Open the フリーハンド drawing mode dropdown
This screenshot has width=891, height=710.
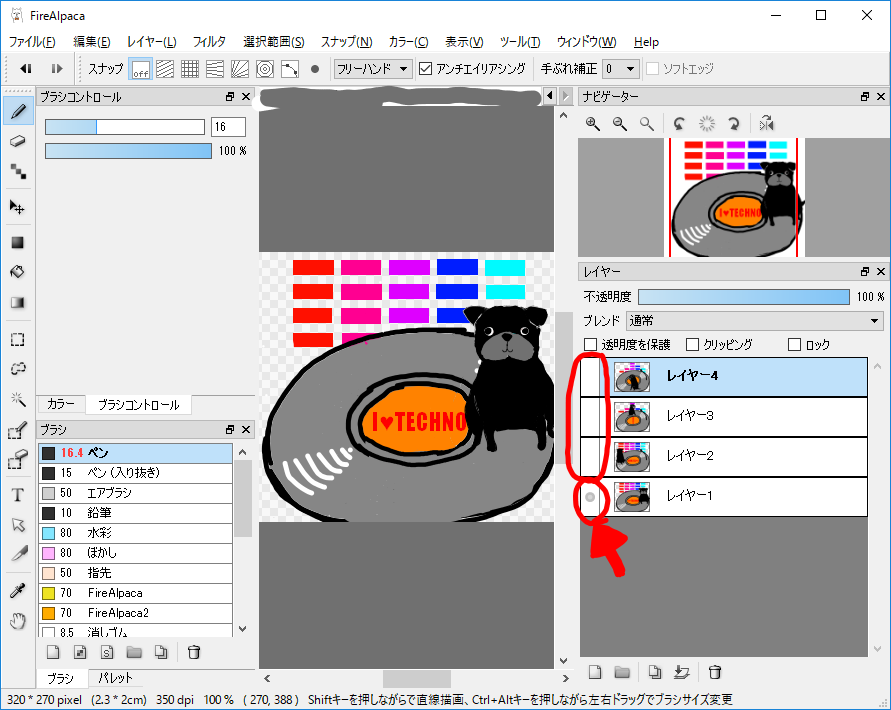point(372,69)
